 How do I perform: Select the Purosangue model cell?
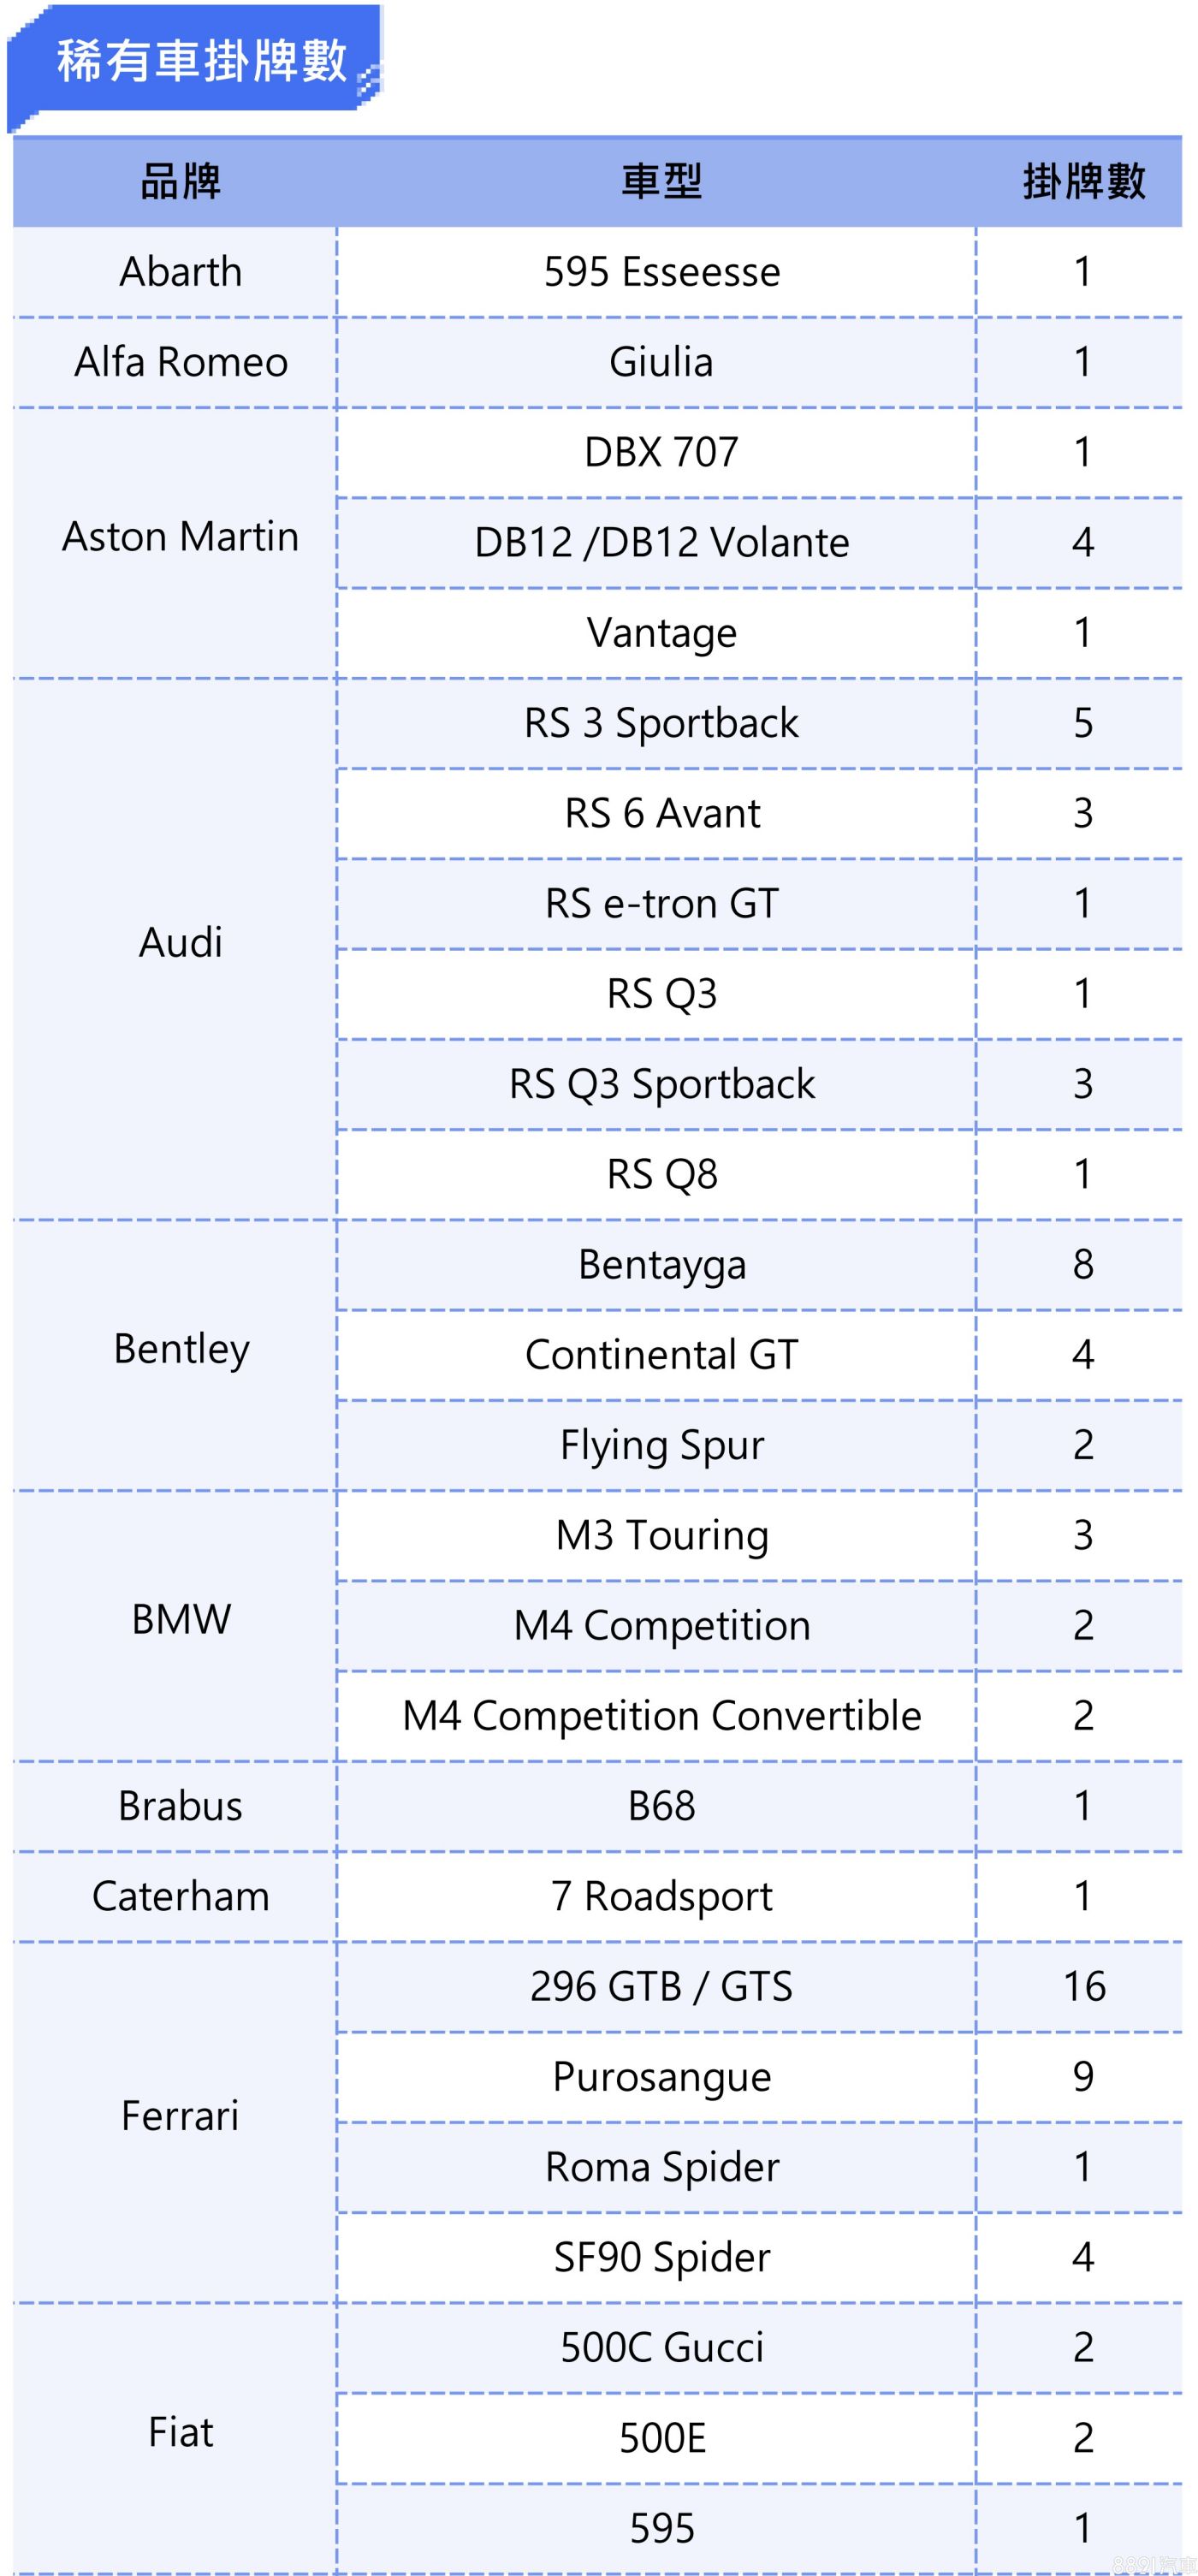[x=661, y=2077]
